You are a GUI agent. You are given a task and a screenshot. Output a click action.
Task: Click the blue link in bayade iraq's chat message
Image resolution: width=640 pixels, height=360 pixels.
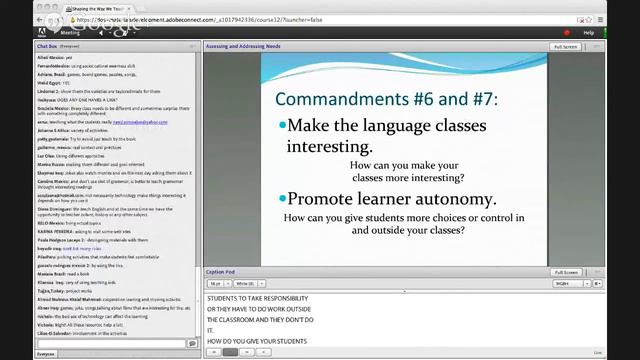coord(82,249)
